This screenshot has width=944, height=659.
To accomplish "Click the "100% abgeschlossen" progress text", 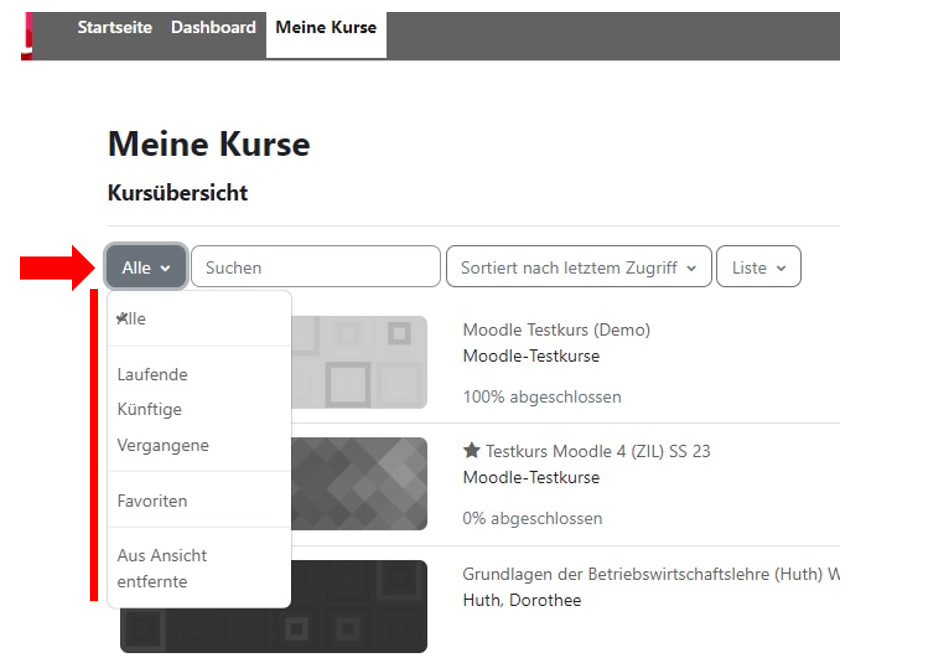I will click(x=541, y=397).
